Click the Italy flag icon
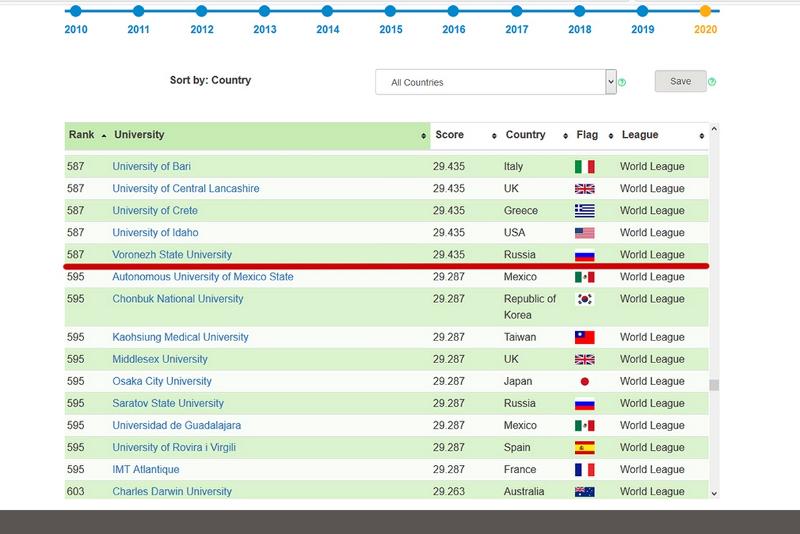The width and height of the screenshot is (800, 534). (x=584, y=167)
